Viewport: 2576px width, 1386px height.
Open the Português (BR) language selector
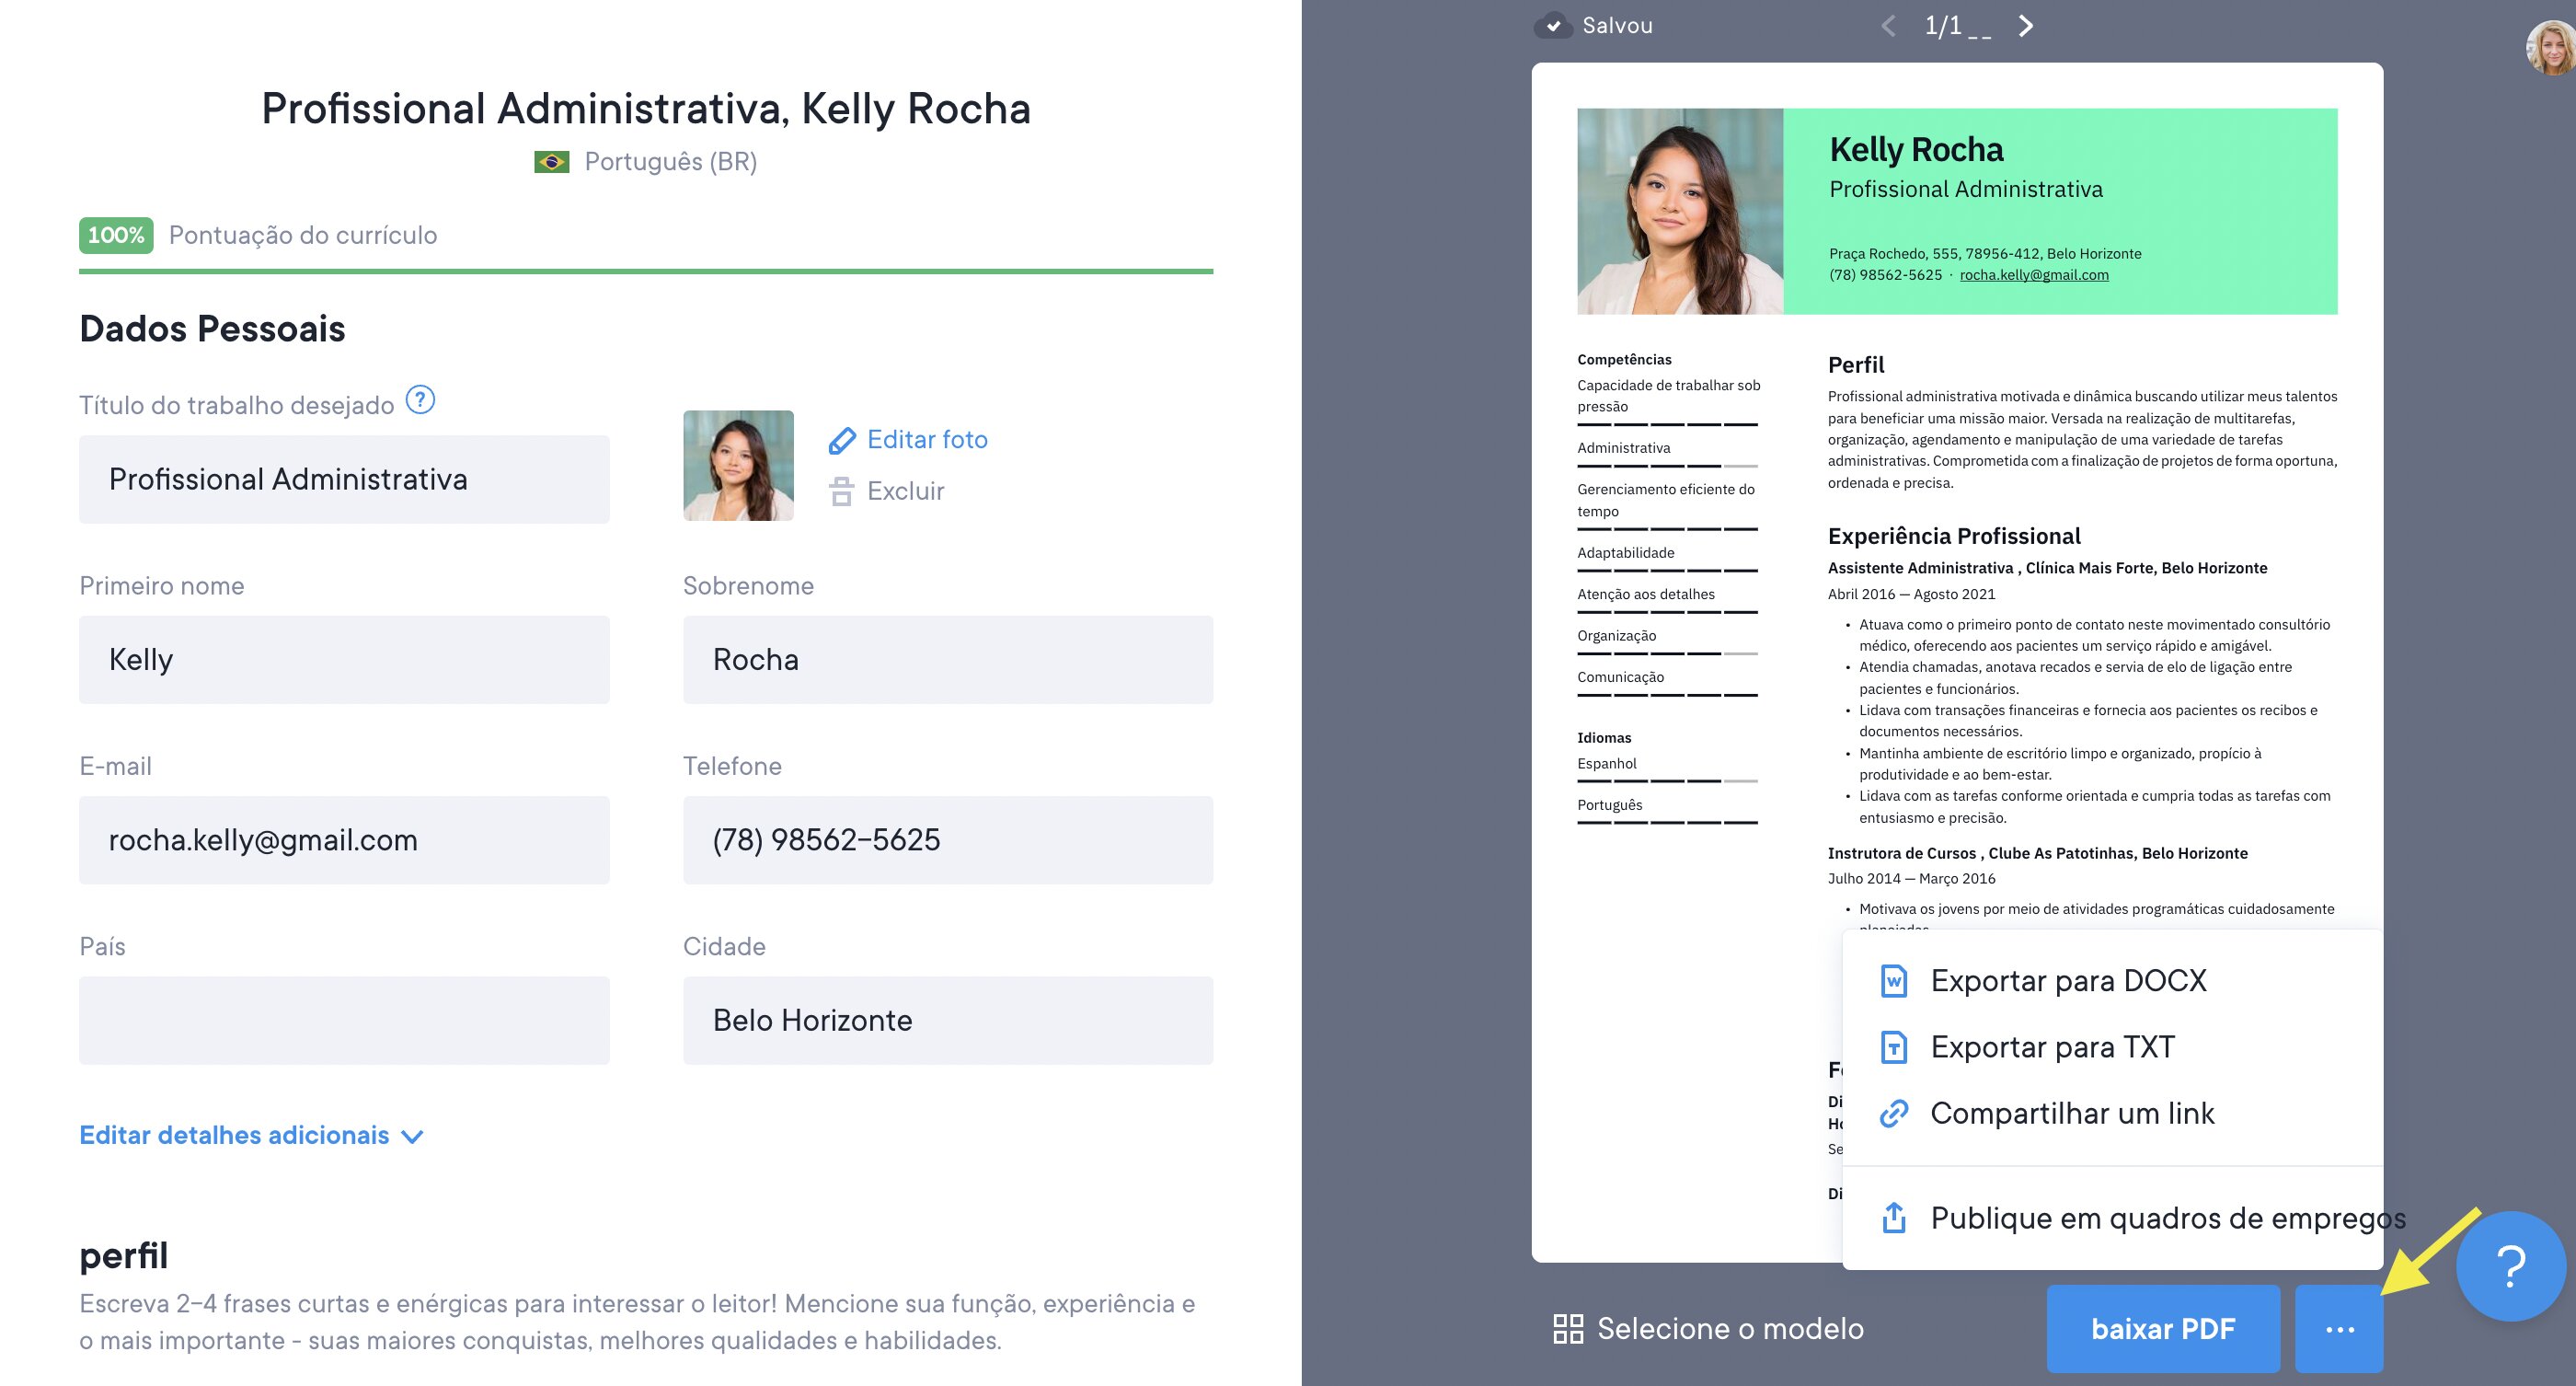[670, 162]
